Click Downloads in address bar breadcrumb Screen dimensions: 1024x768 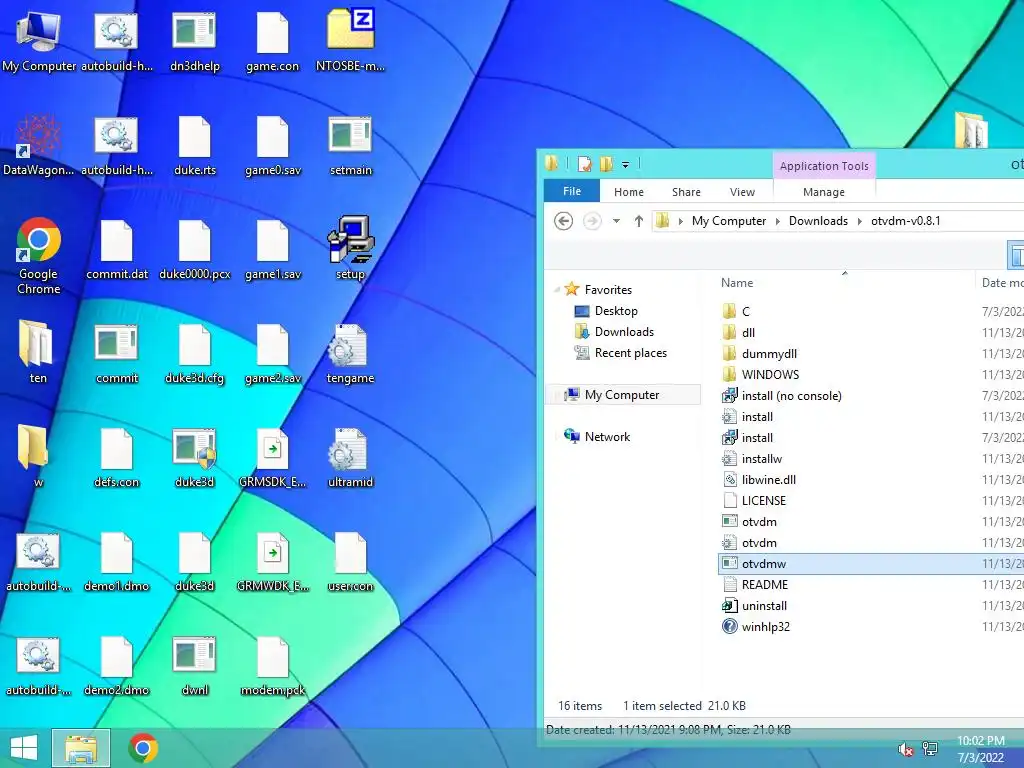coord(818,221)
